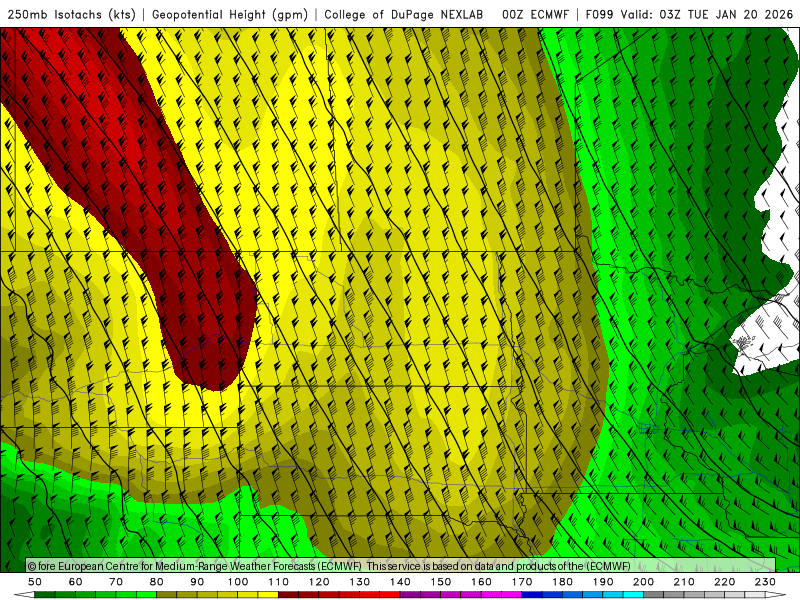Click the '110' colorbar scale label
This screenshot has height=600, width=800.
278,582
